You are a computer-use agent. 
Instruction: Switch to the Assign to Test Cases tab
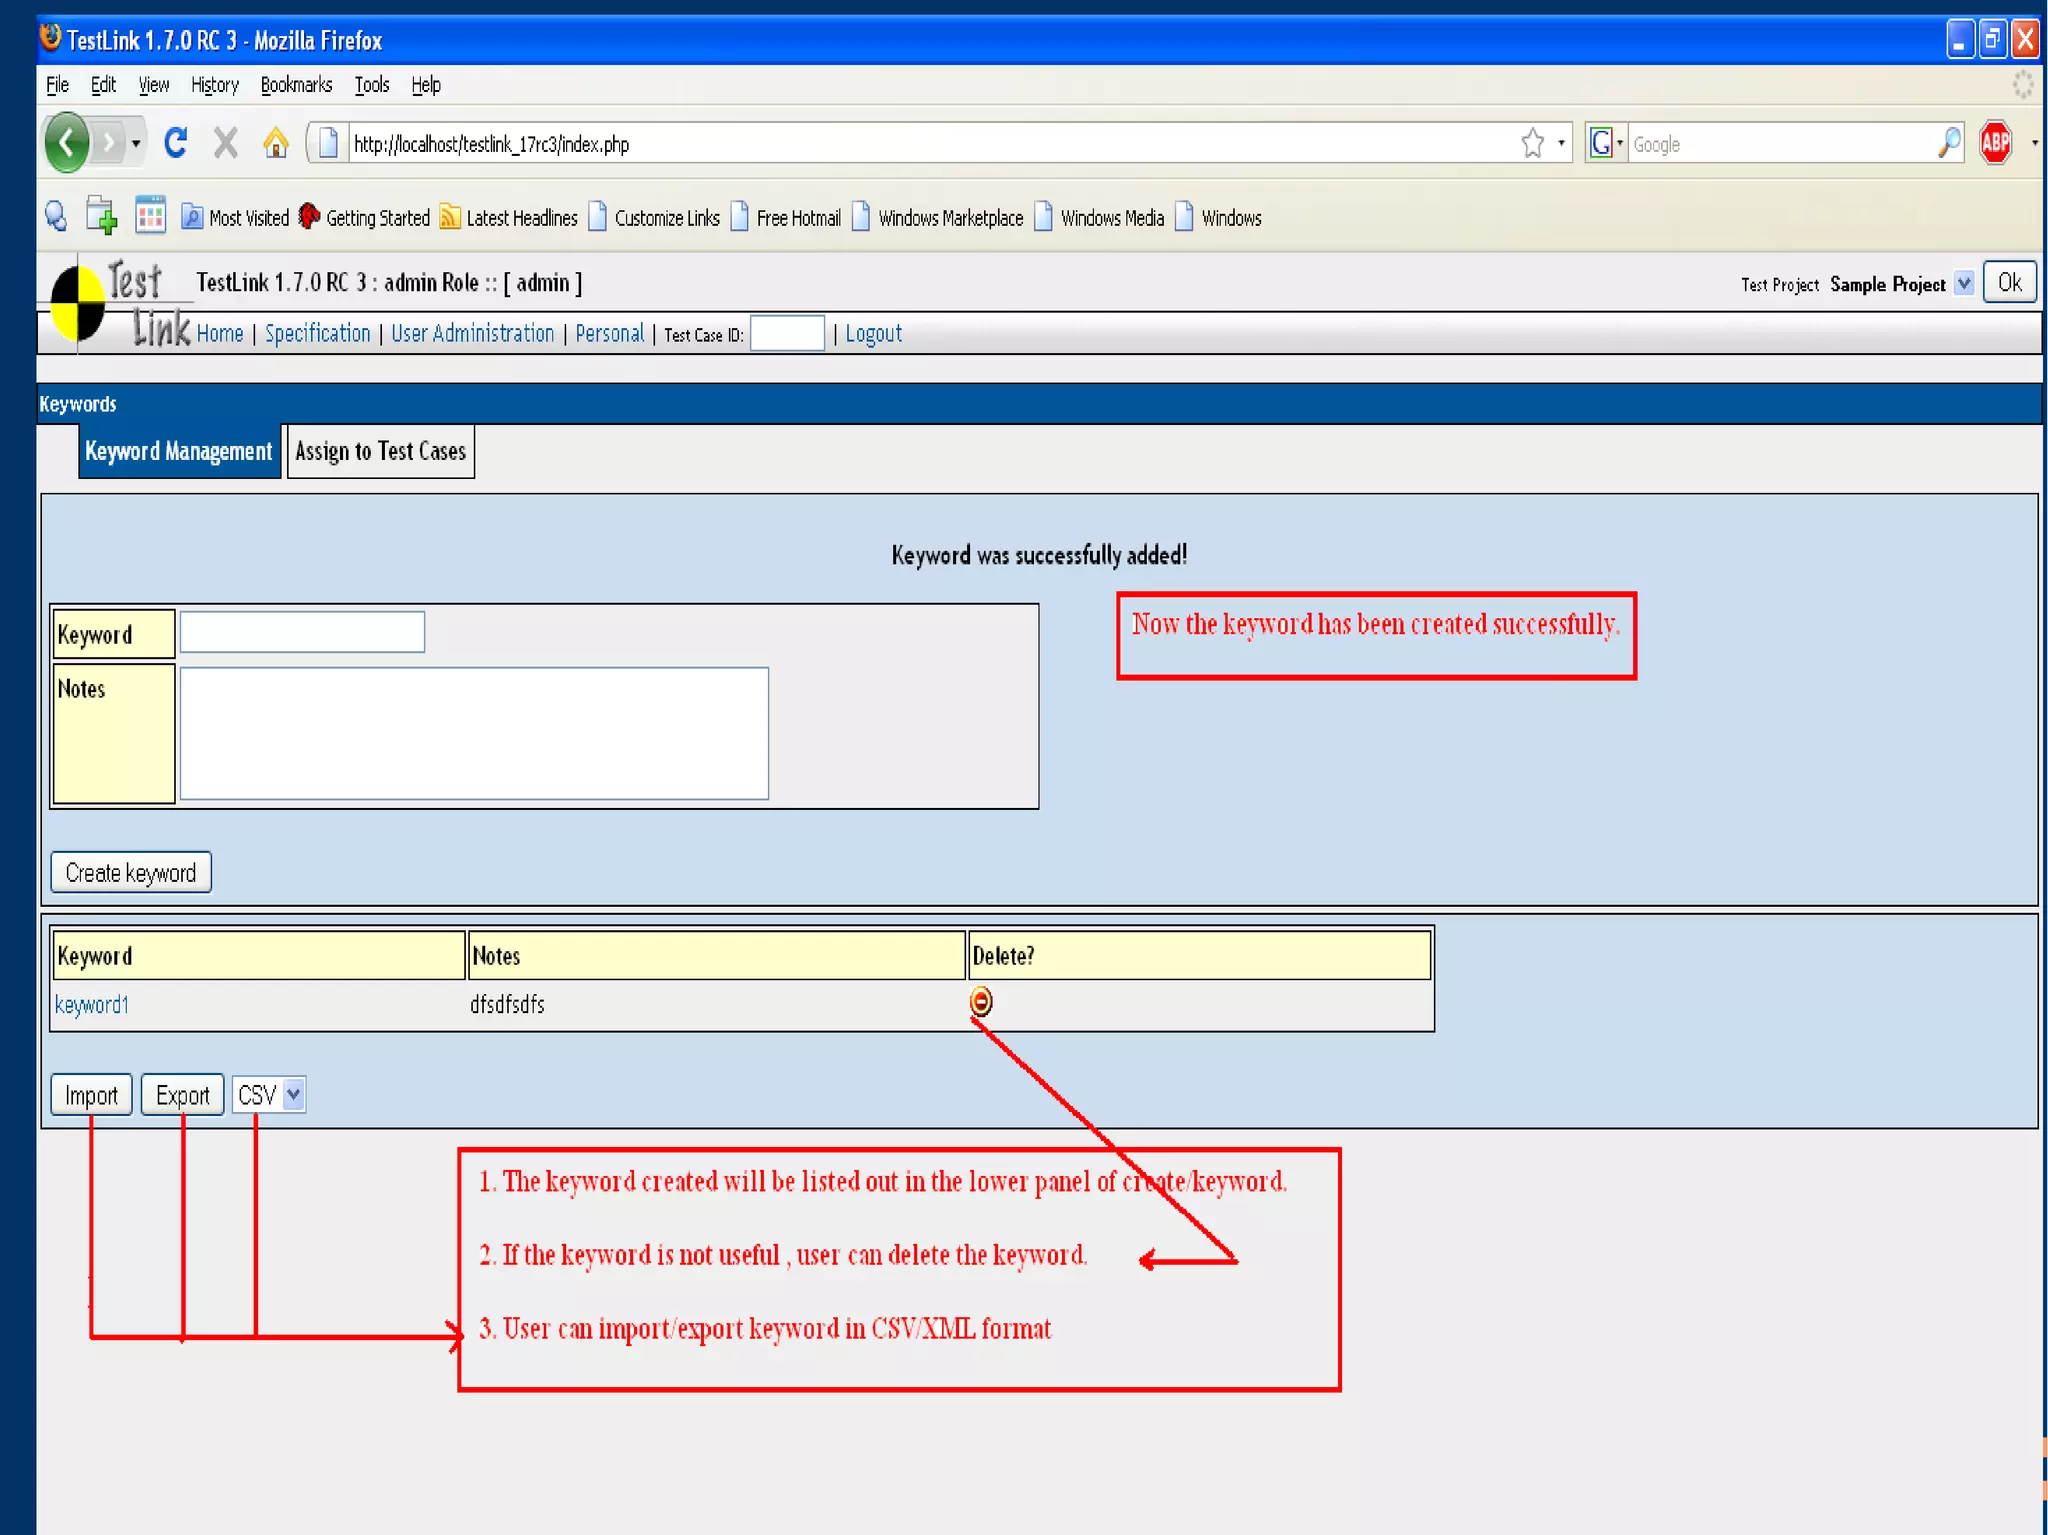click(x=380, y=451)
